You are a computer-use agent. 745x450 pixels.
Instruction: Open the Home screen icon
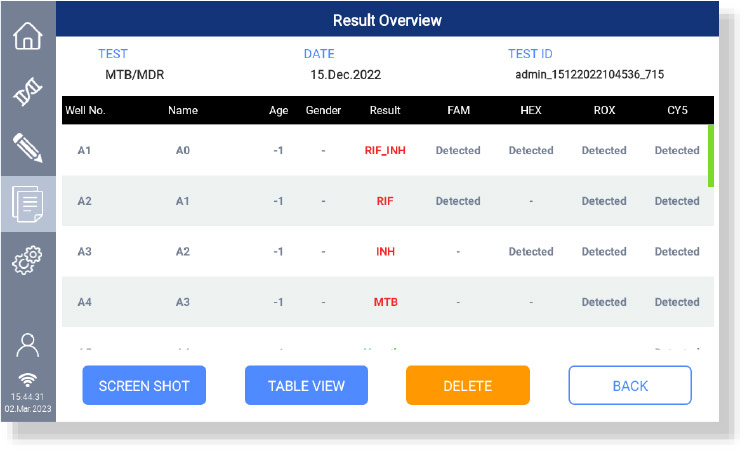click(28, 36)
